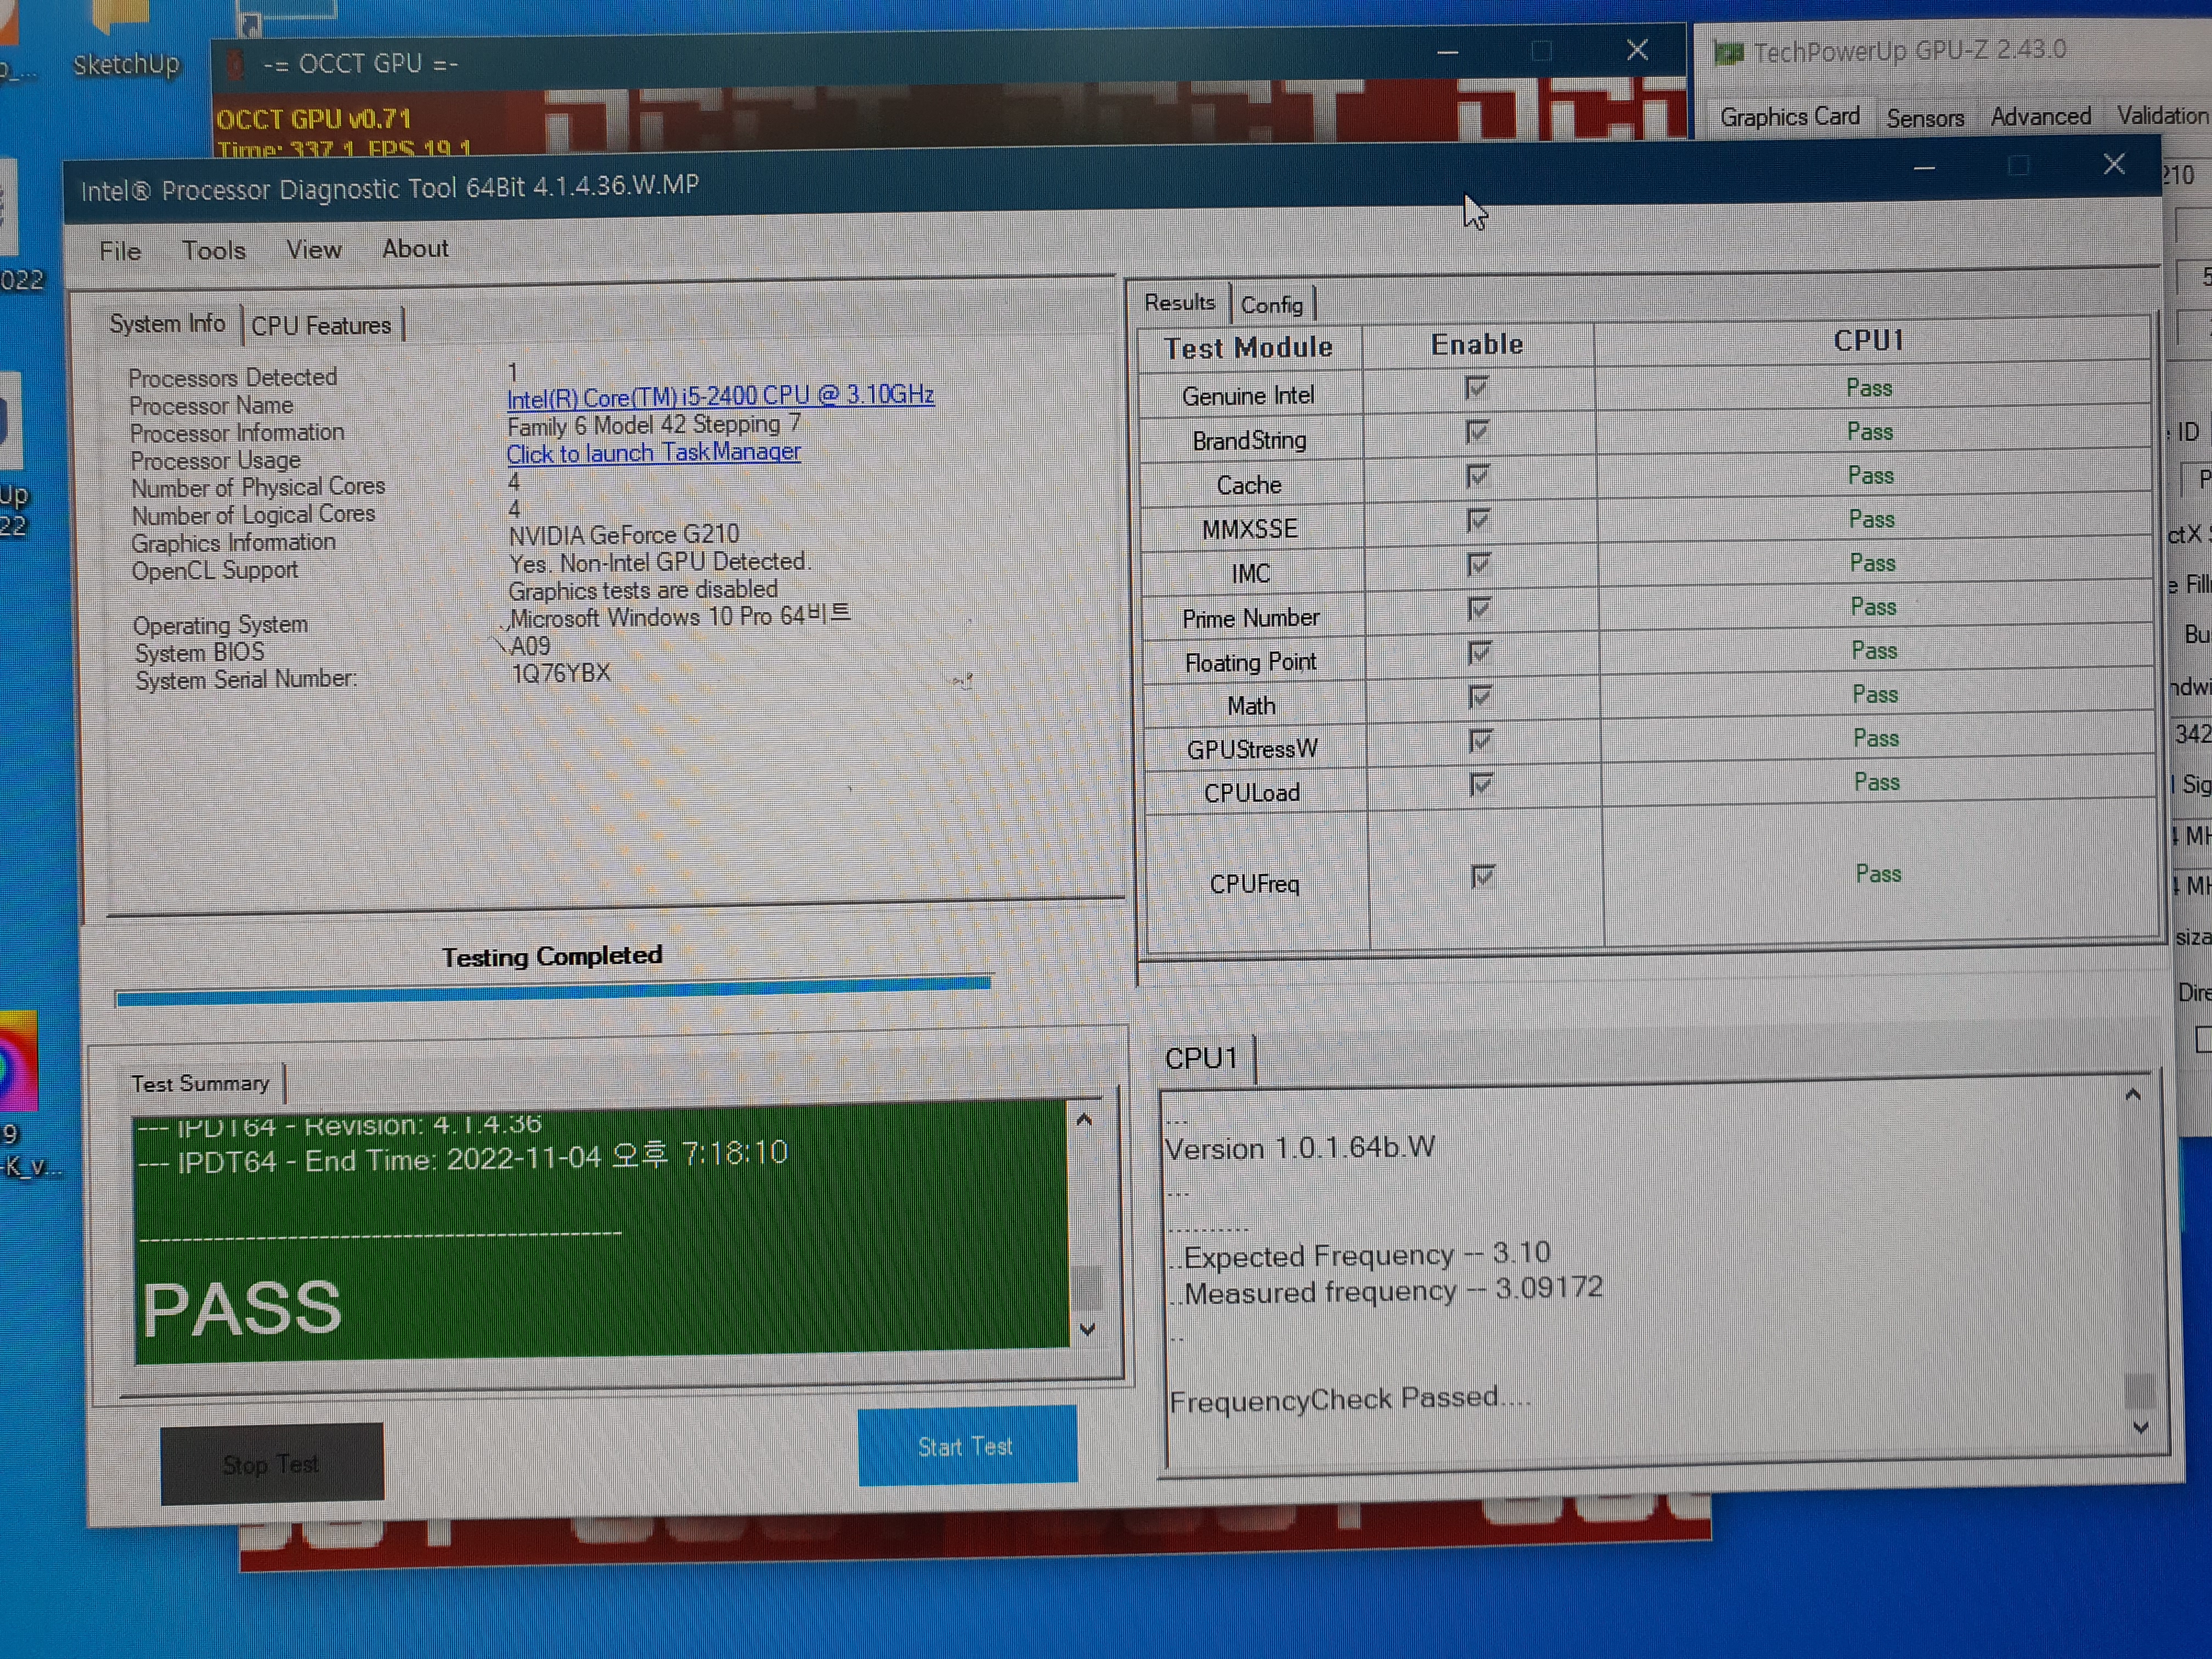Open the File menu
The image size is (2212, 1659).
click(x=120, y=251)
